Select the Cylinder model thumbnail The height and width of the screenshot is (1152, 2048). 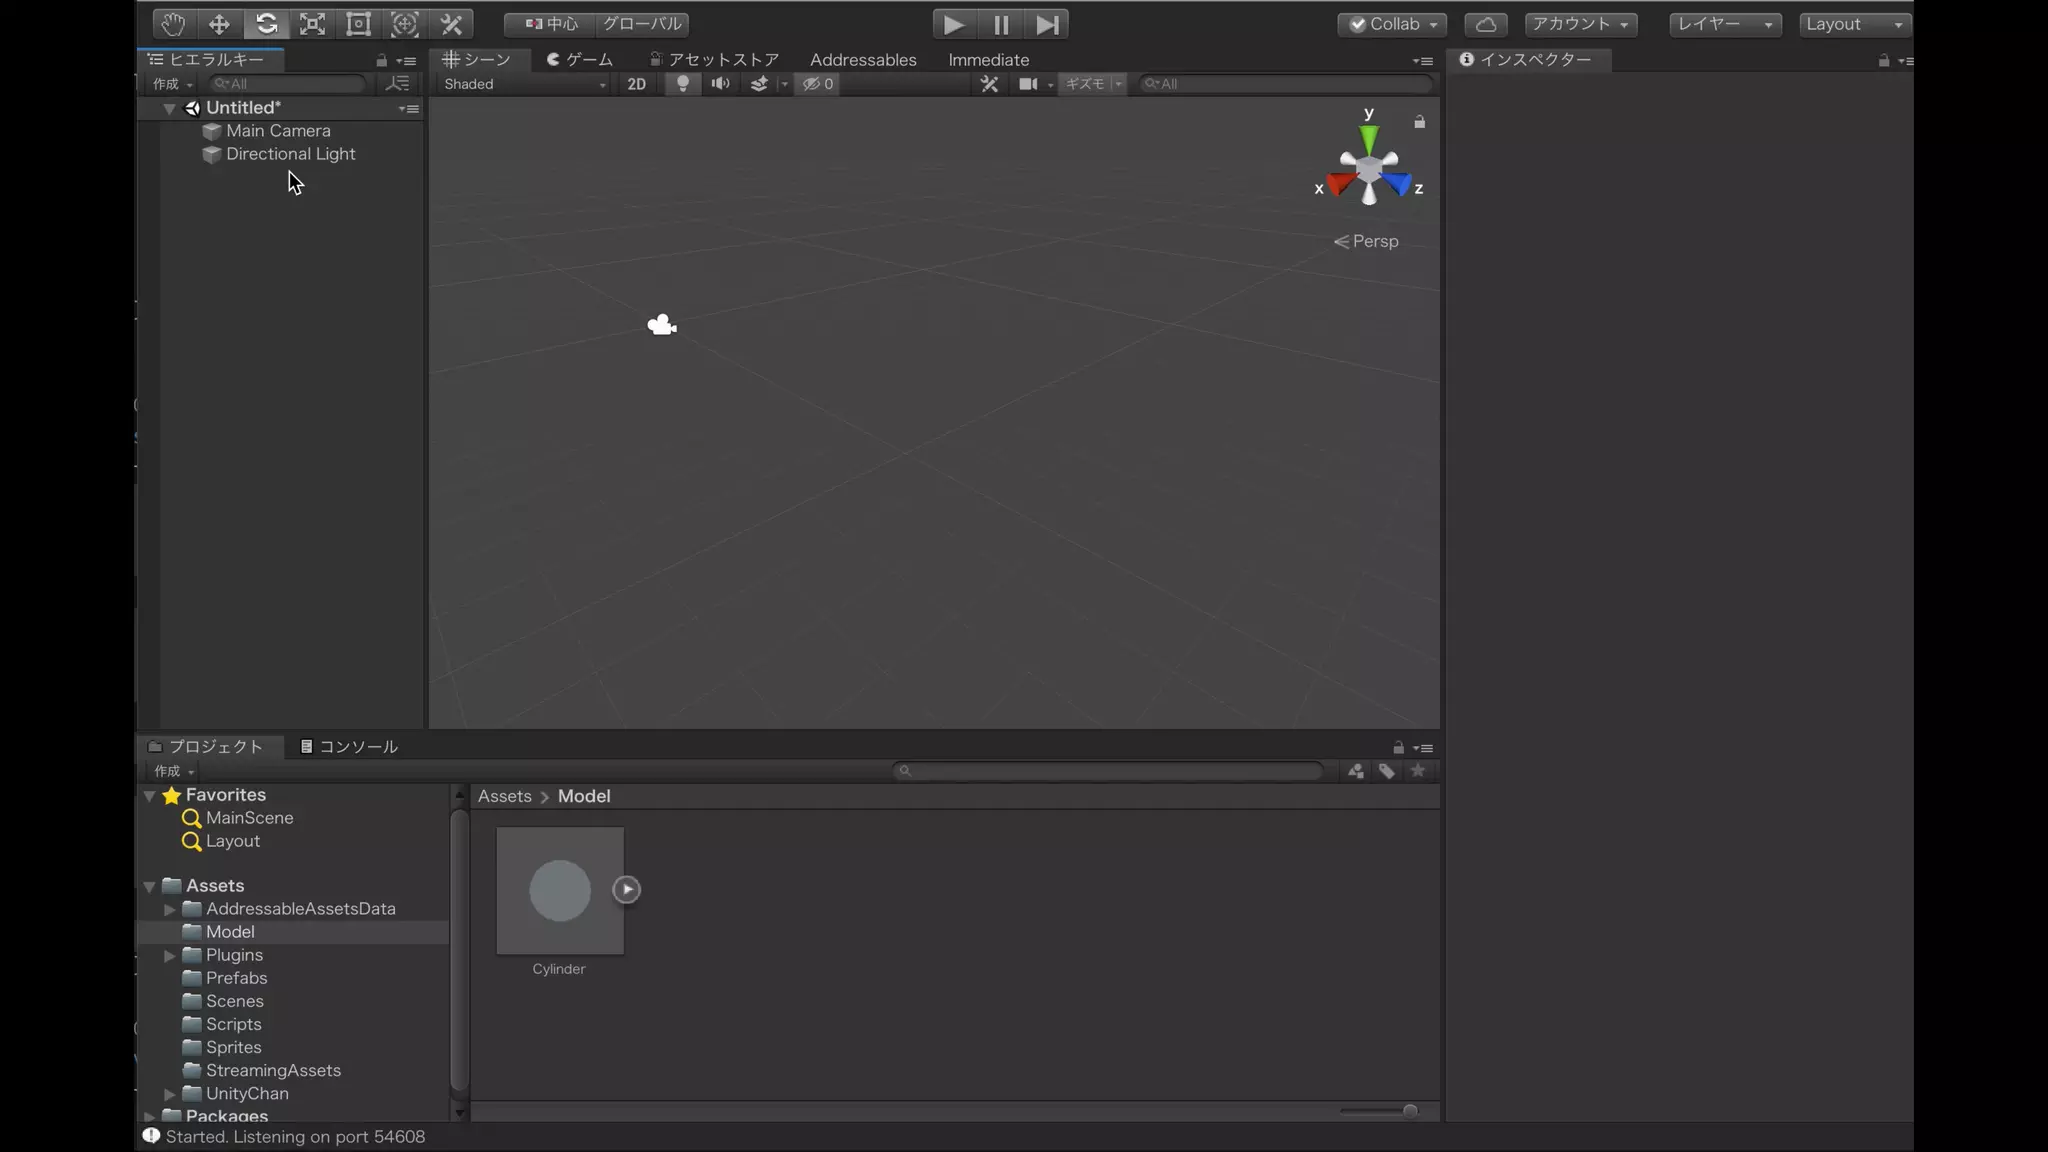(x=560, y=890)
